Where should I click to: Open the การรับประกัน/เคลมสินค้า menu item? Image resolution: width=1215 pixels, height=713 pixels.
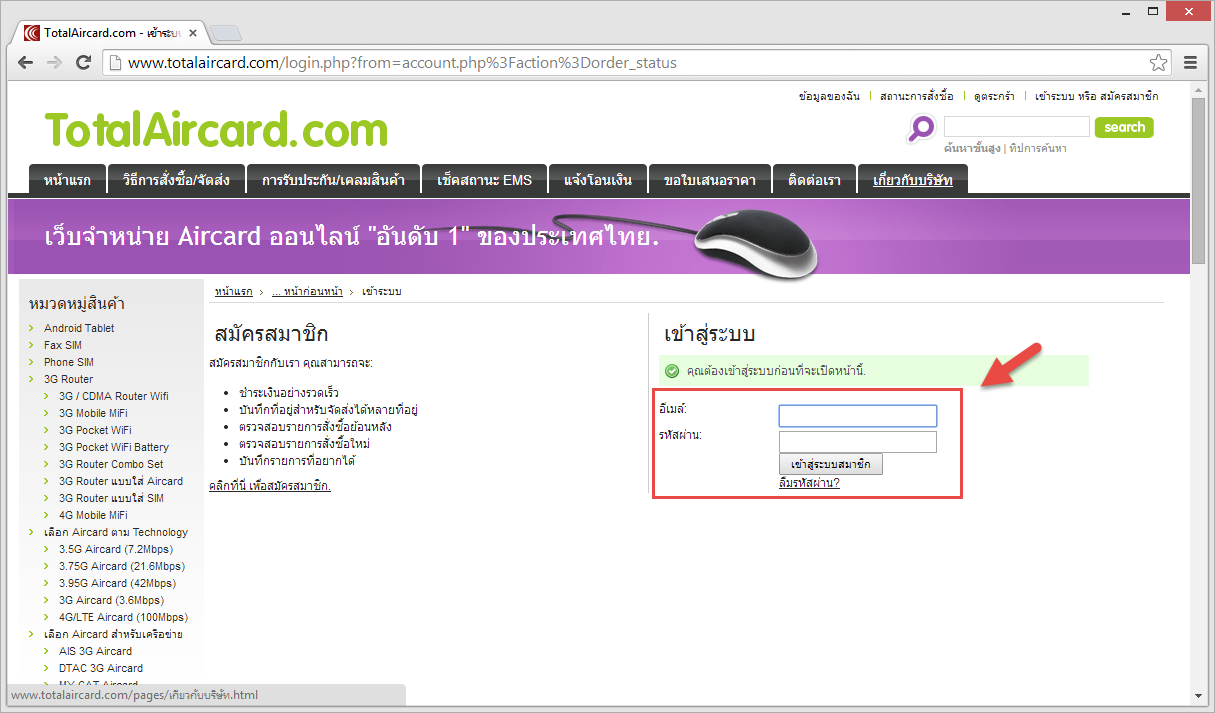tap(333, 180)
